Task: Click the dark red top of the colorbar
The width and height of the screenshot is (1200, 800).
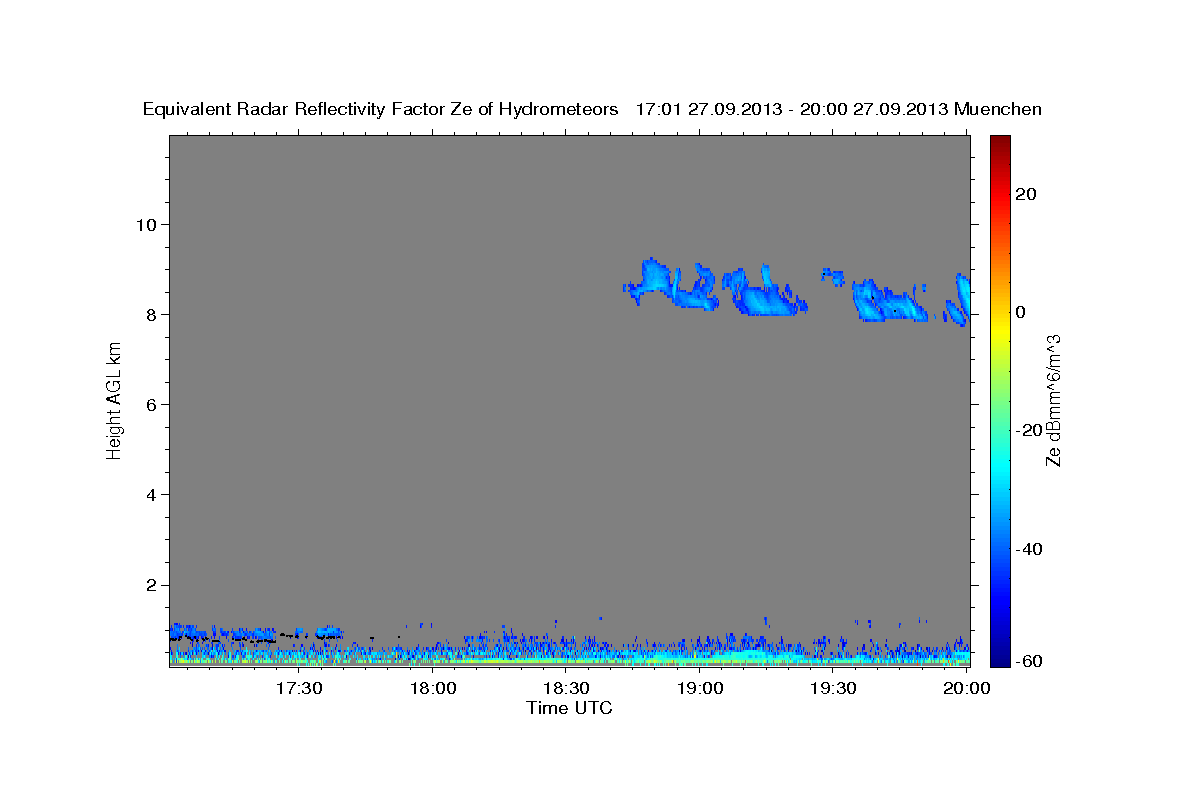Action: pos(1000,142)
